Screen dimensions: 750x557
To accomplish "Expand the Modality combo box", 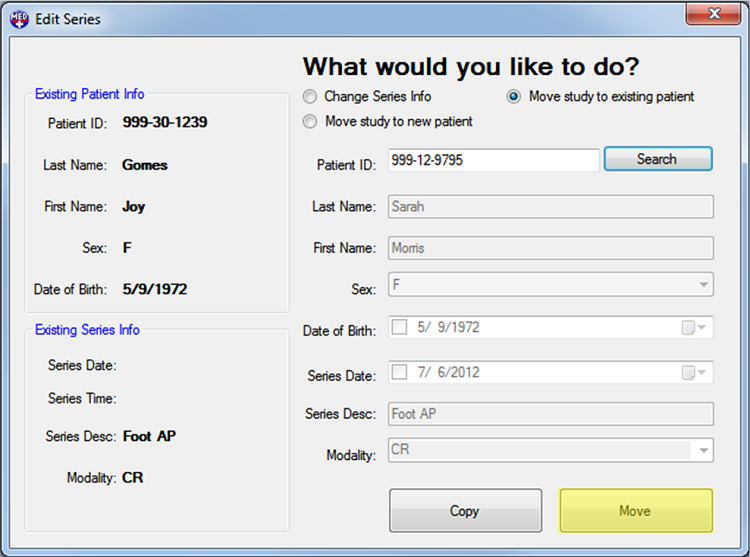I will [705, 451].
